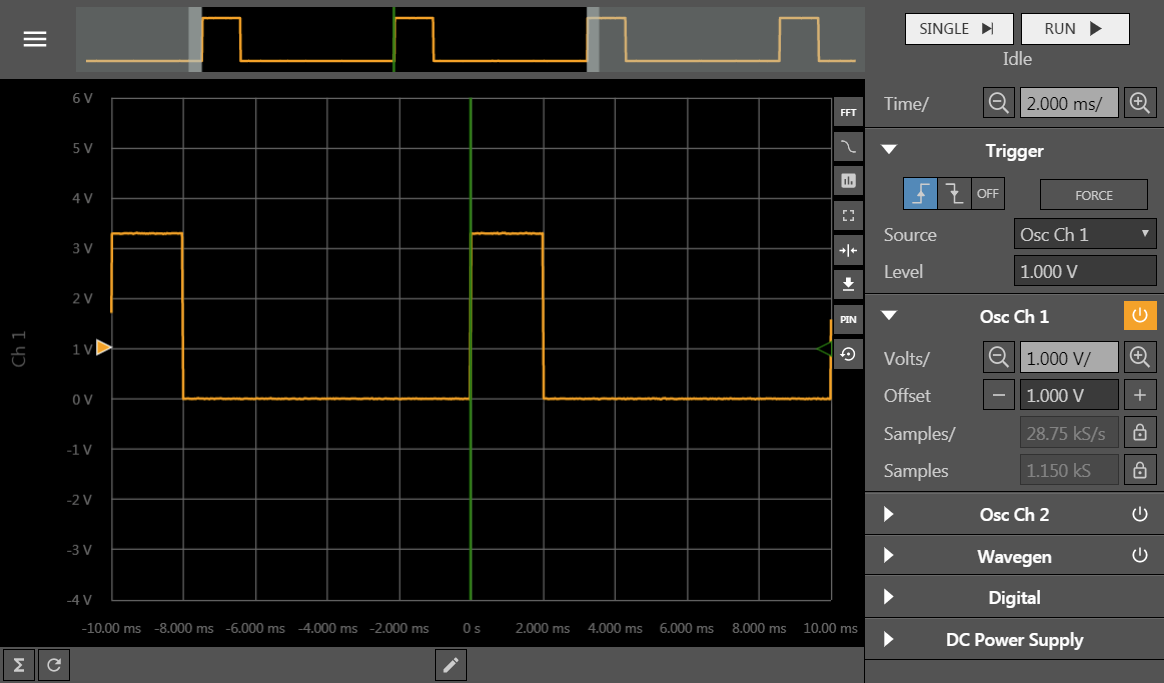Zoom out the time base
1164x683 pixels.
(998, 102)
